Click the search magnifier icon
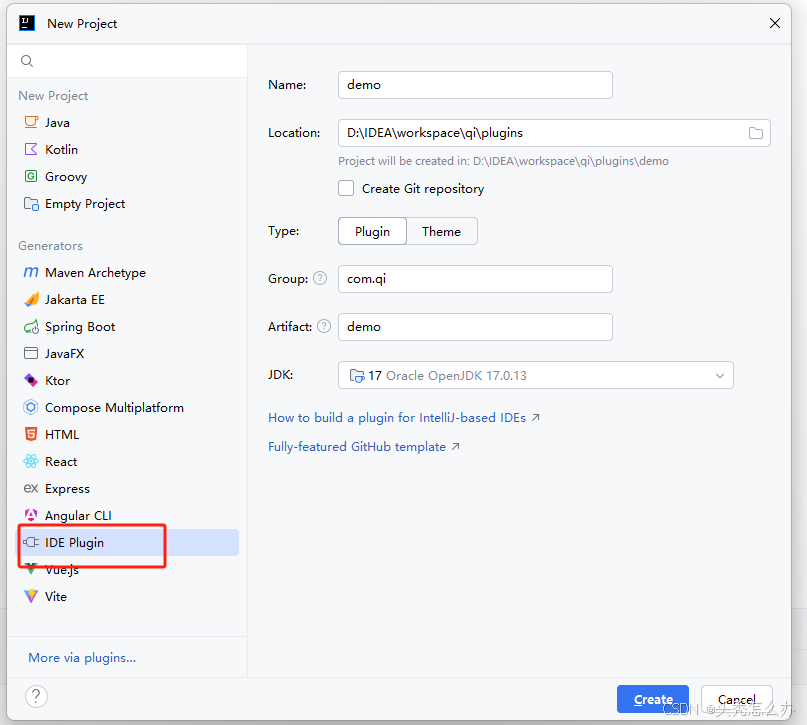The image size is (807, 725). [27, 61]
